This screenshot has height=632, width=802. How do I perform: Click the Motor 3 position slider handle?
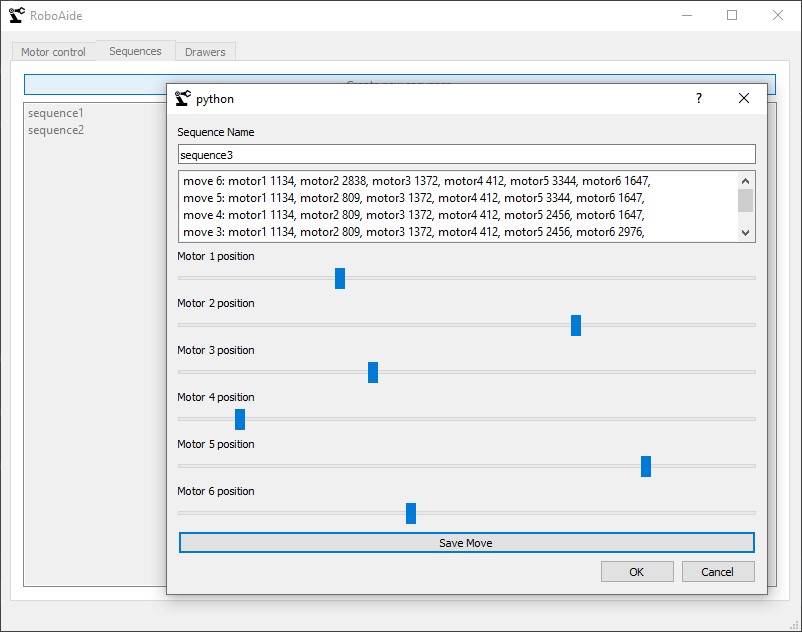(373, 372)
